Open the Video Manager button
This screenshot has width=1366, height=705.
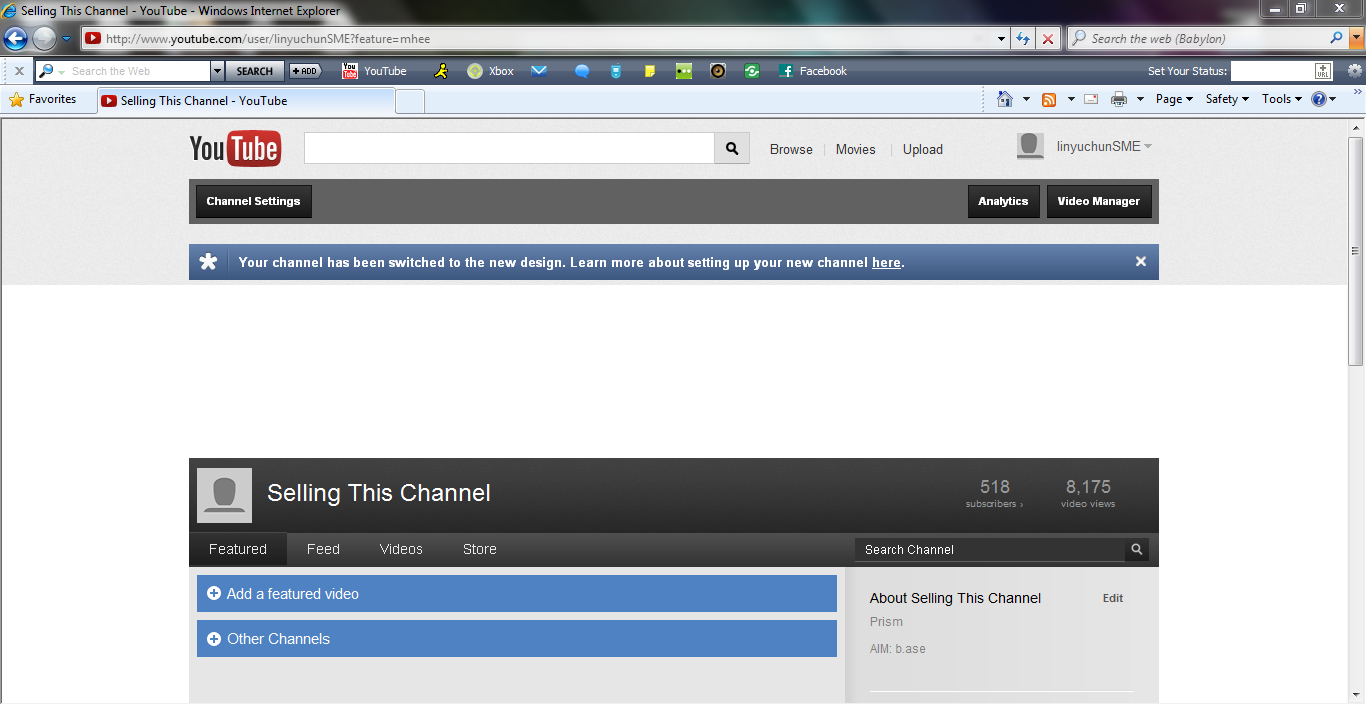[x=1099, y=201]
